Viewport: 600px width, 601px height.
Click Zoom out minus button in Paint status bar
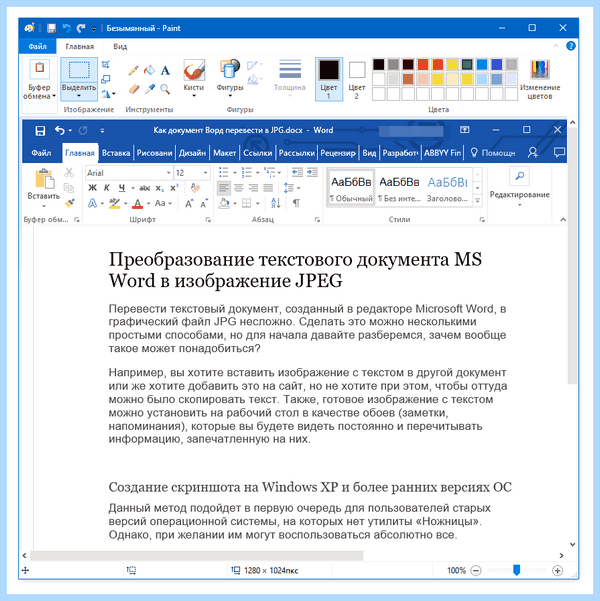[x=476, y=570]
